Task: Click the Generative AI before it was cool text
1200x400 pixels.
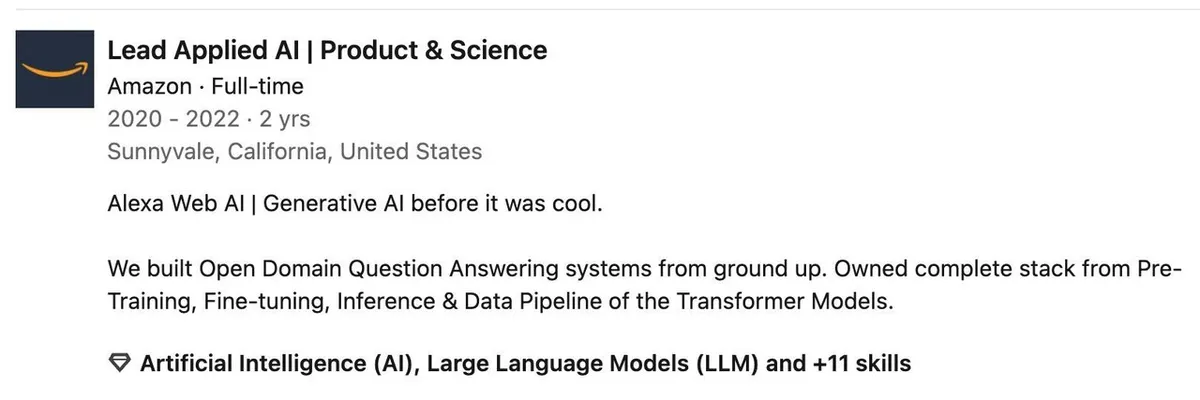Action: 432,205
